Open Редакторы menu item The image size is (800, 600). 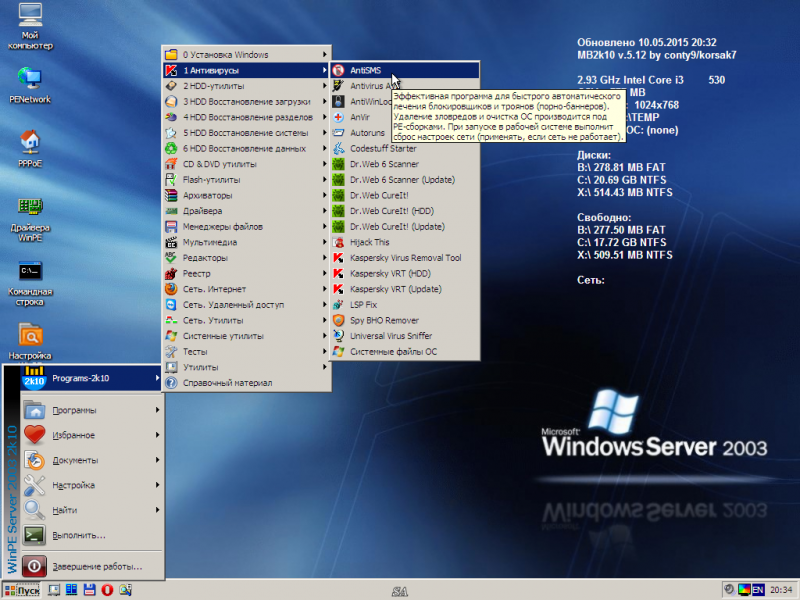pos(247,258)
